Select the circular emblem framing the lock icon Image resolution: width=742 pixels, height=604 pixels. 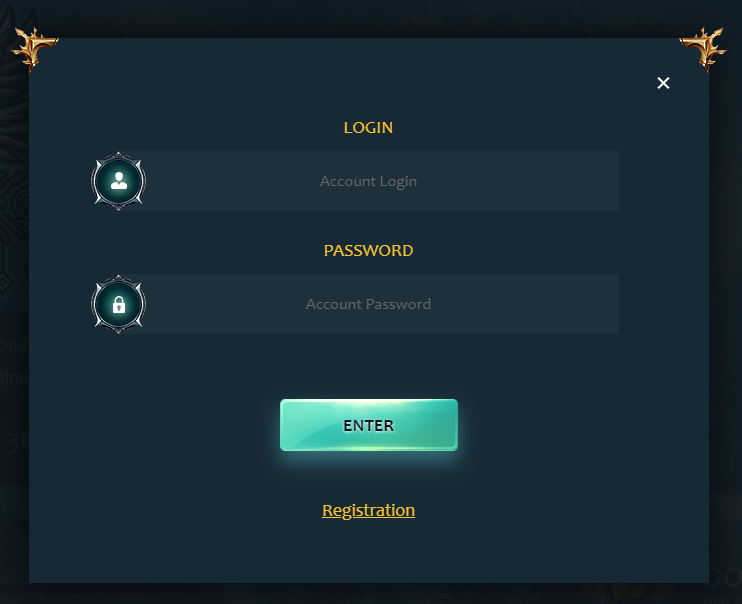[119, 304]
